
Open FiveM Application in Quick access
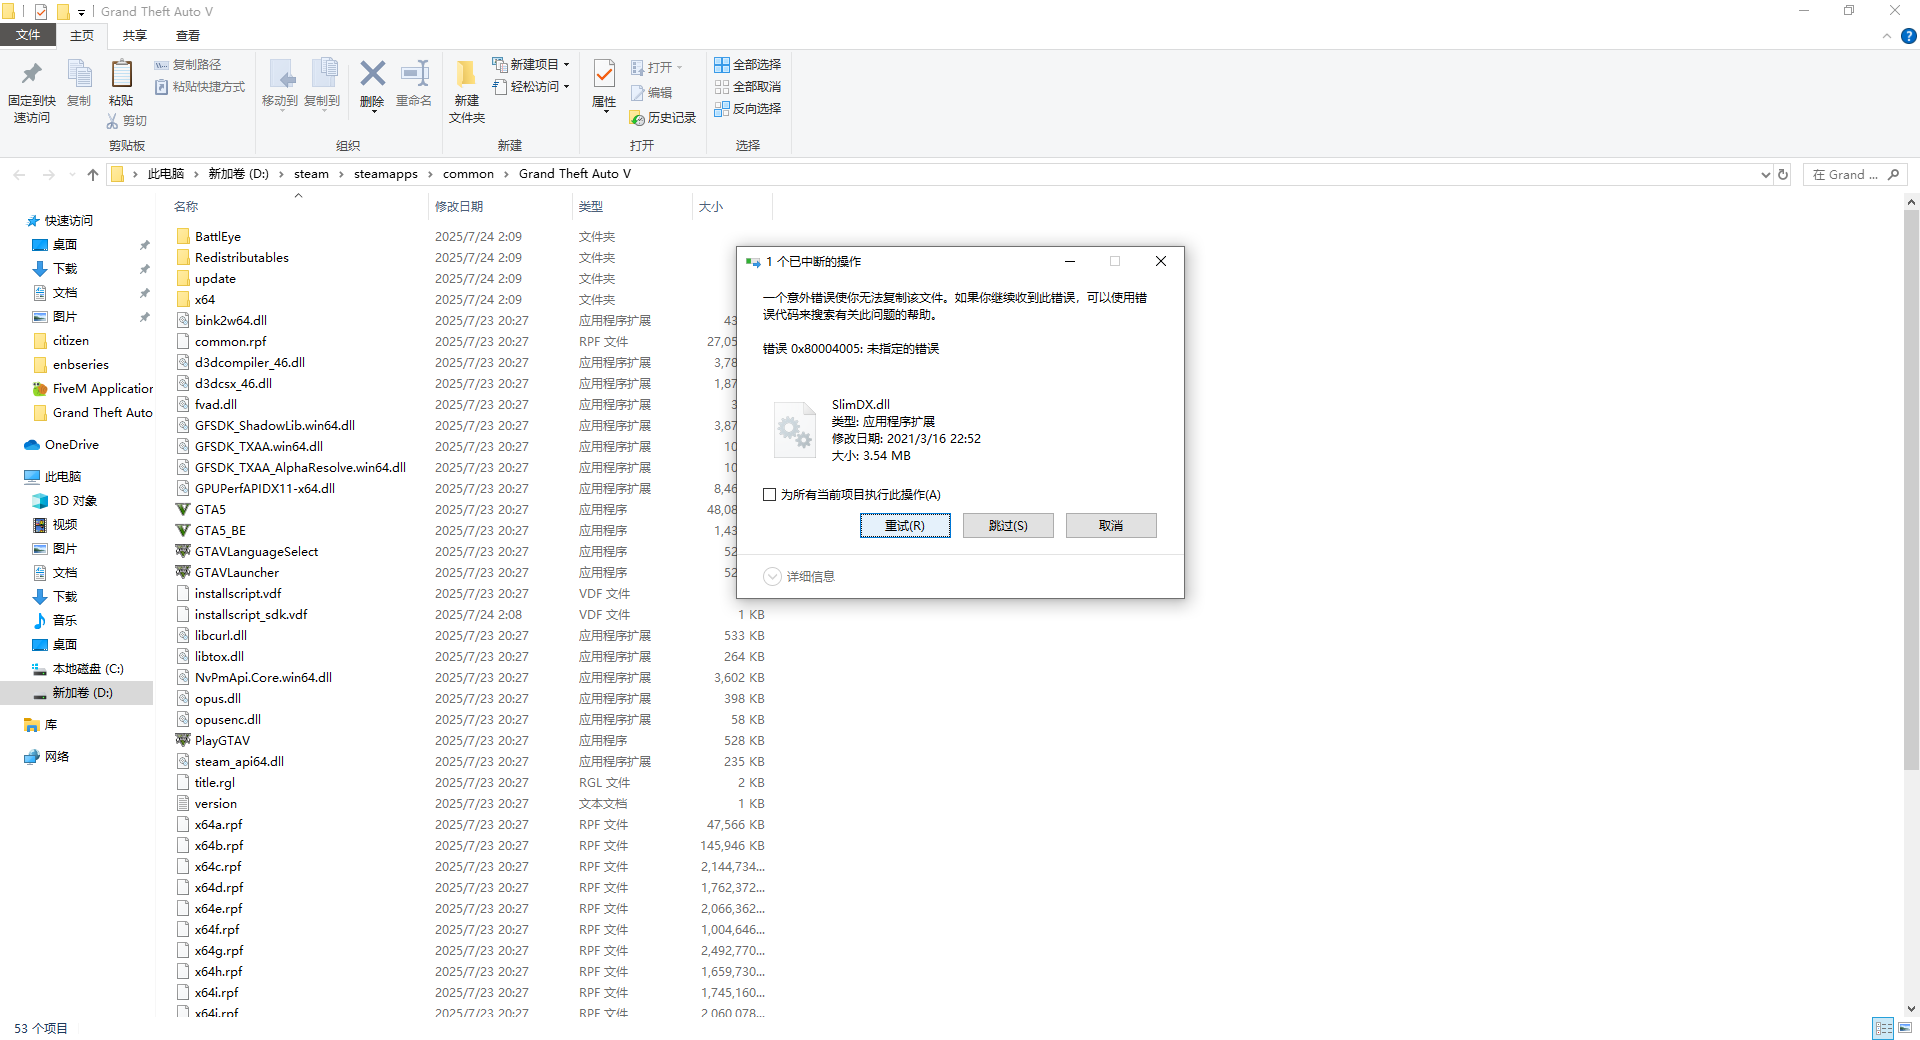coord(102,389)
